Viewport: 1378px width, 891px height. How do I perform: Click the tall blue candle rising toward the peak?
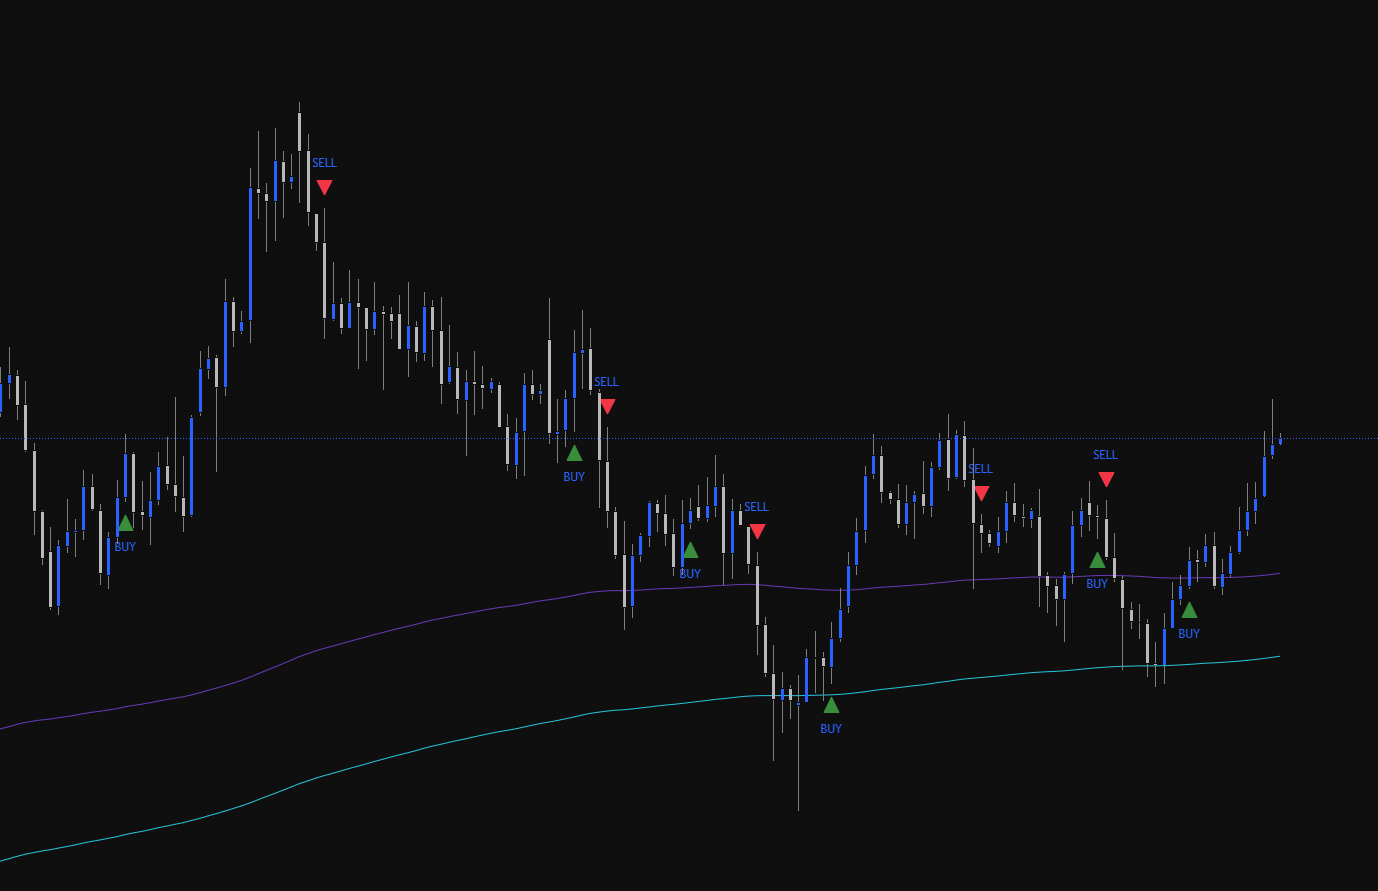(x=250, y=253)
